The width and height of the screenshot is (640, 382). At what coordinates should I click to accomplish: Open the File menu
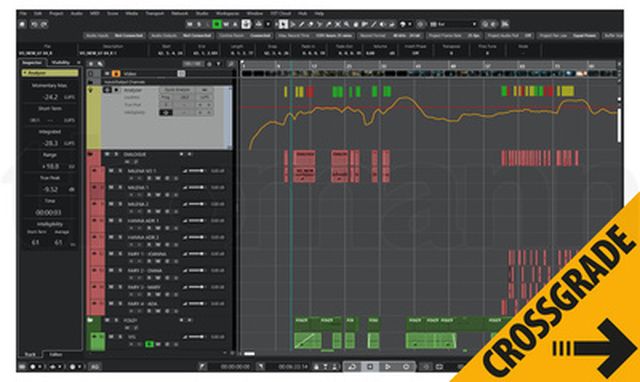point(23,13)
